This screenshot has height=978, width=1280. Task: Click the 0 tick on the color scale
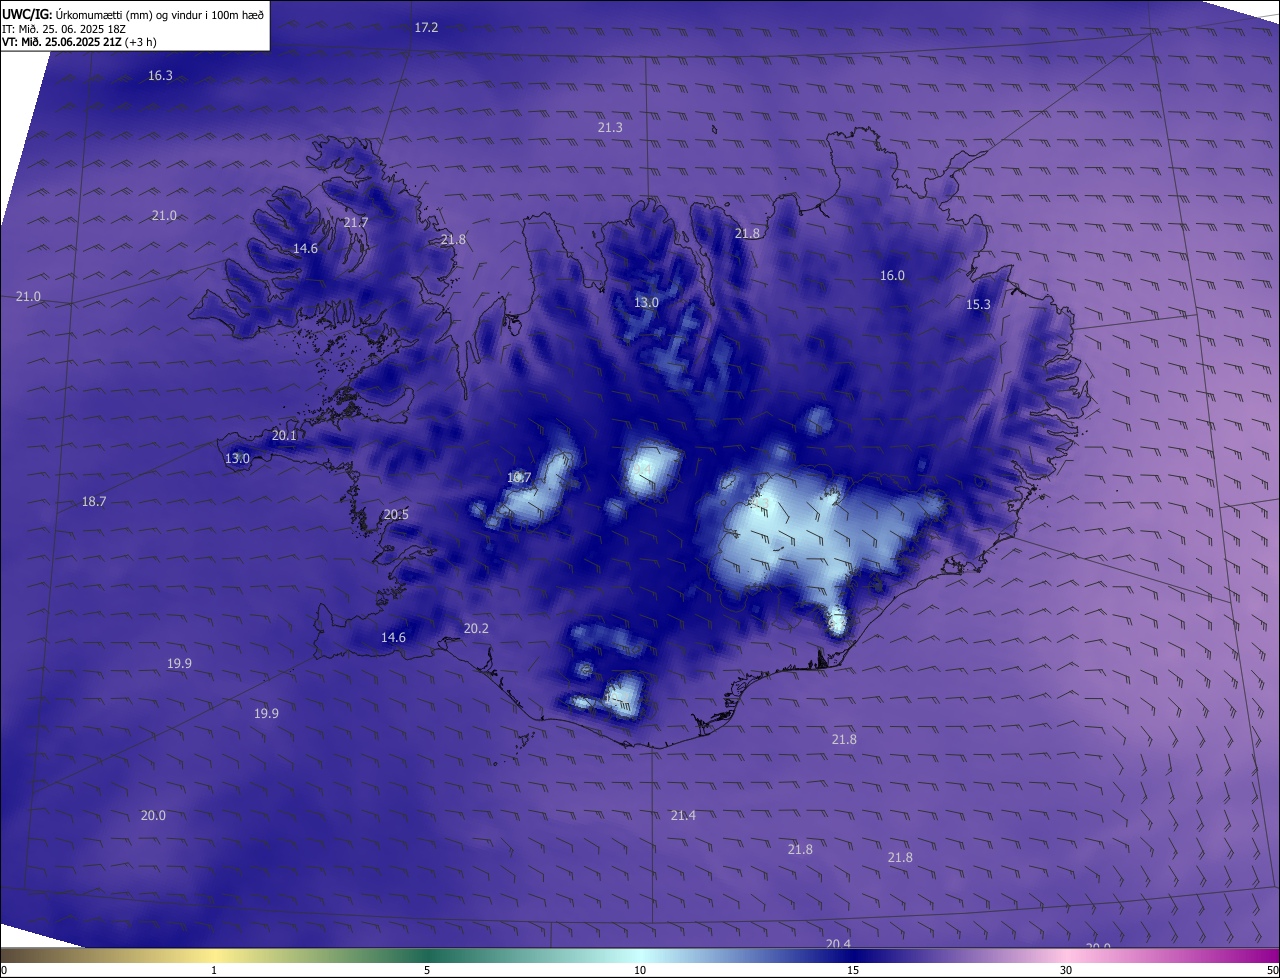coord(4,970)
